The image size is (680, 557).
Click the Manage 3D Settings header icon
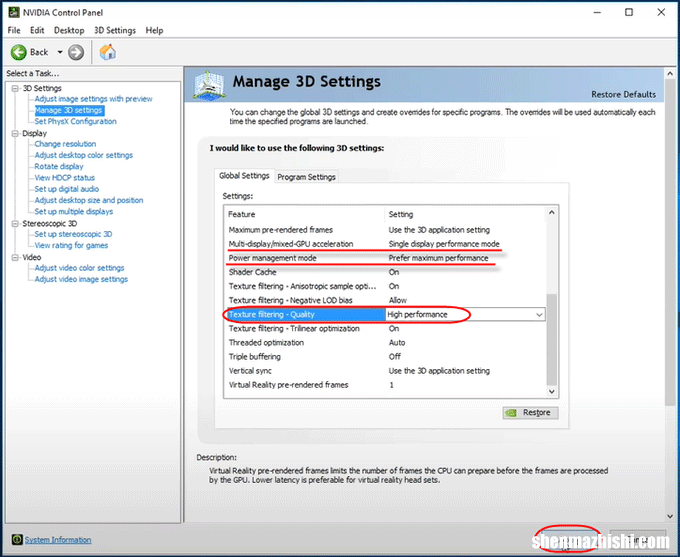(209, 85)
